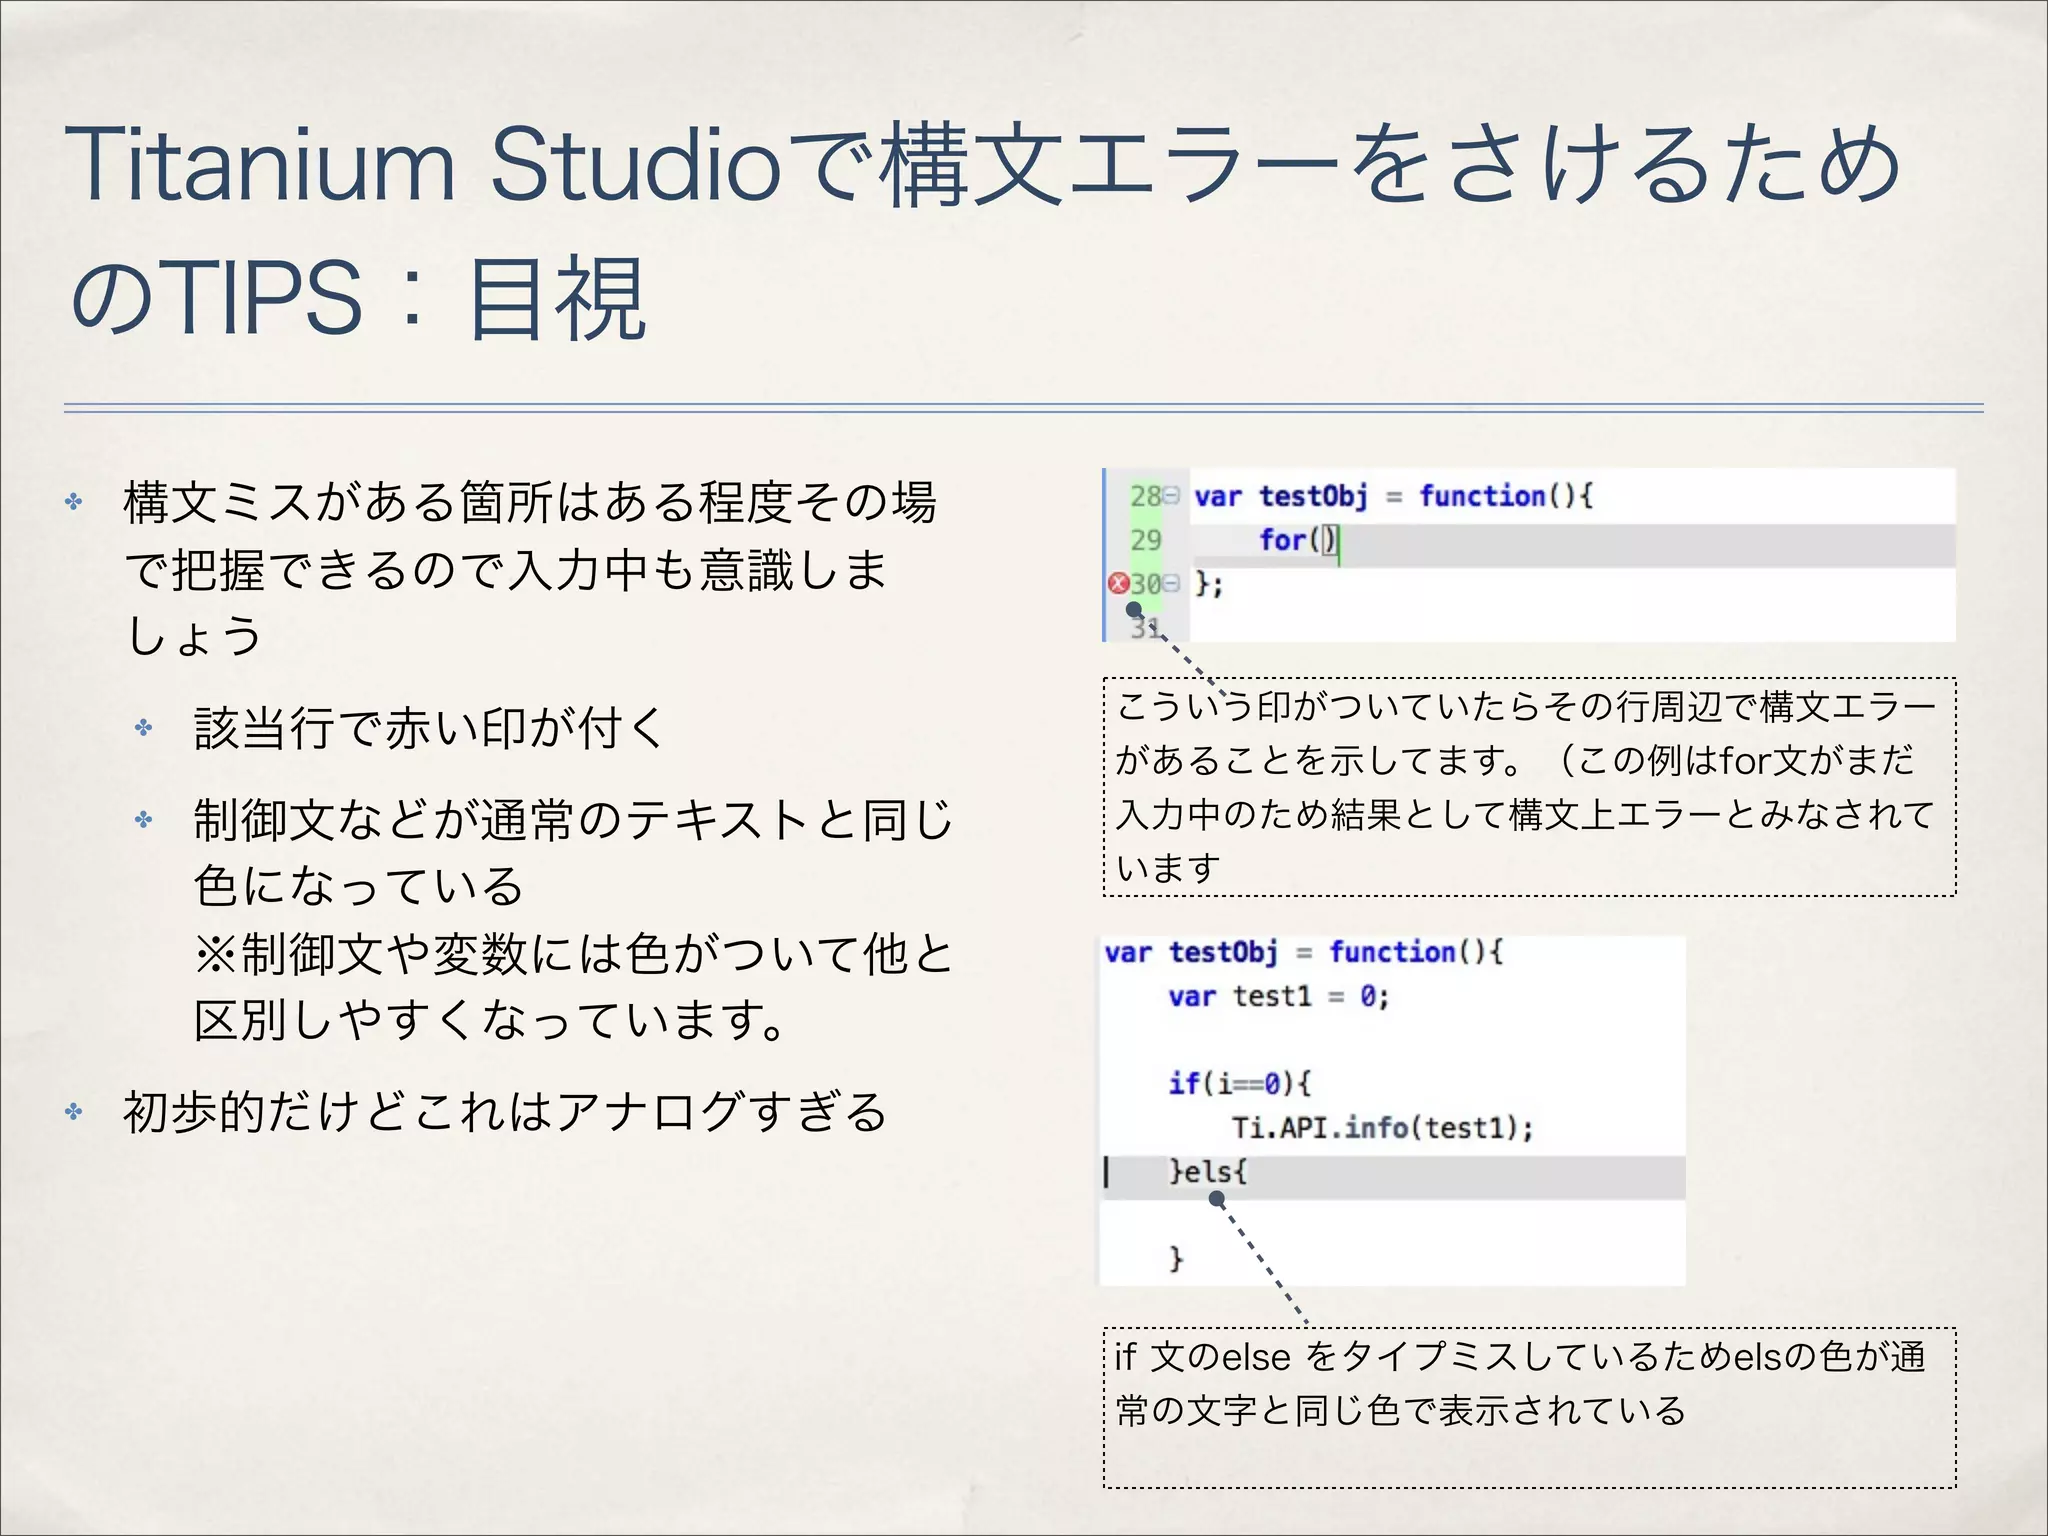Image resolution: width=2048 pixels, height=1536 pixels.
Task: Select line number 31 in the gutter
Action: click(x=1146, y=628)
